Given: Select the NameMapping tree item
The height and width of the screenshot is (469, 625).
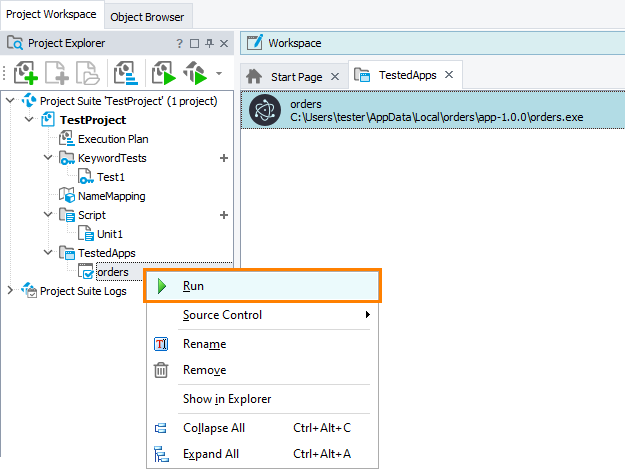Looking at the screenshot, I should pos(111,196).
